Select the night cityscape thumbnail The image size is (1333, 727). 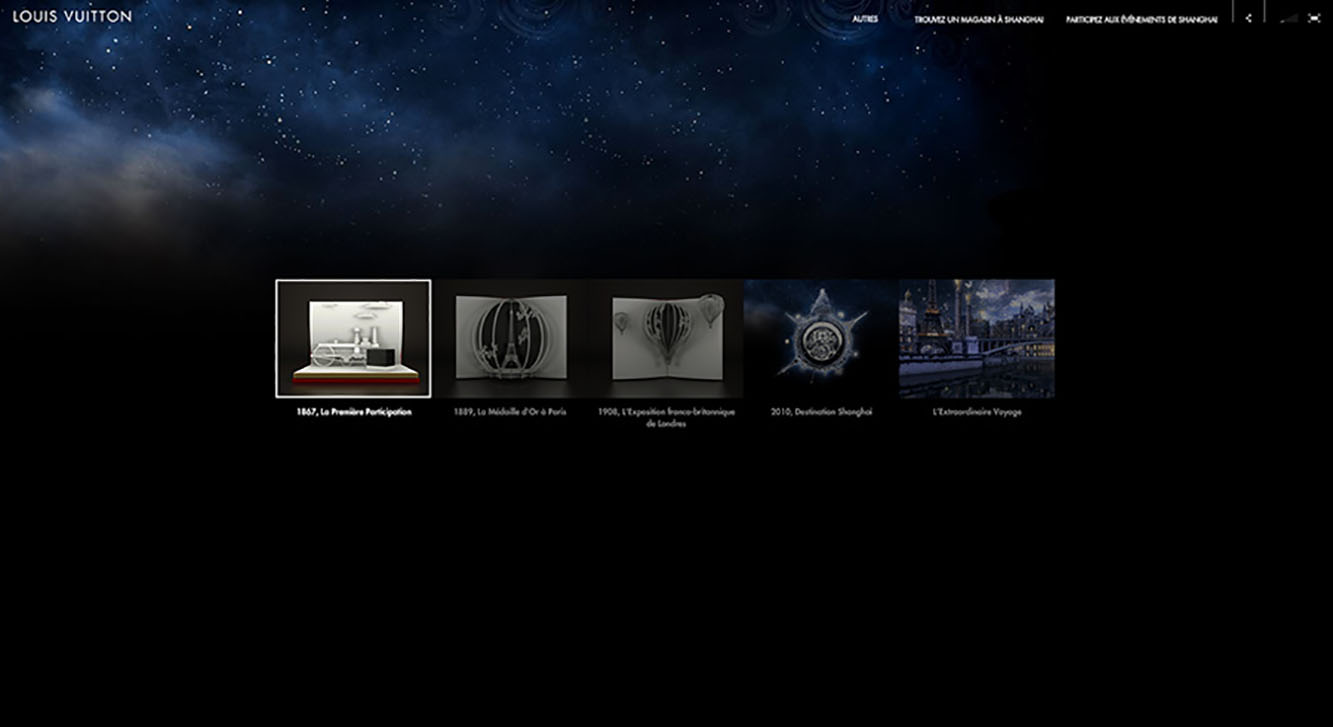click(x=976, y=338)
